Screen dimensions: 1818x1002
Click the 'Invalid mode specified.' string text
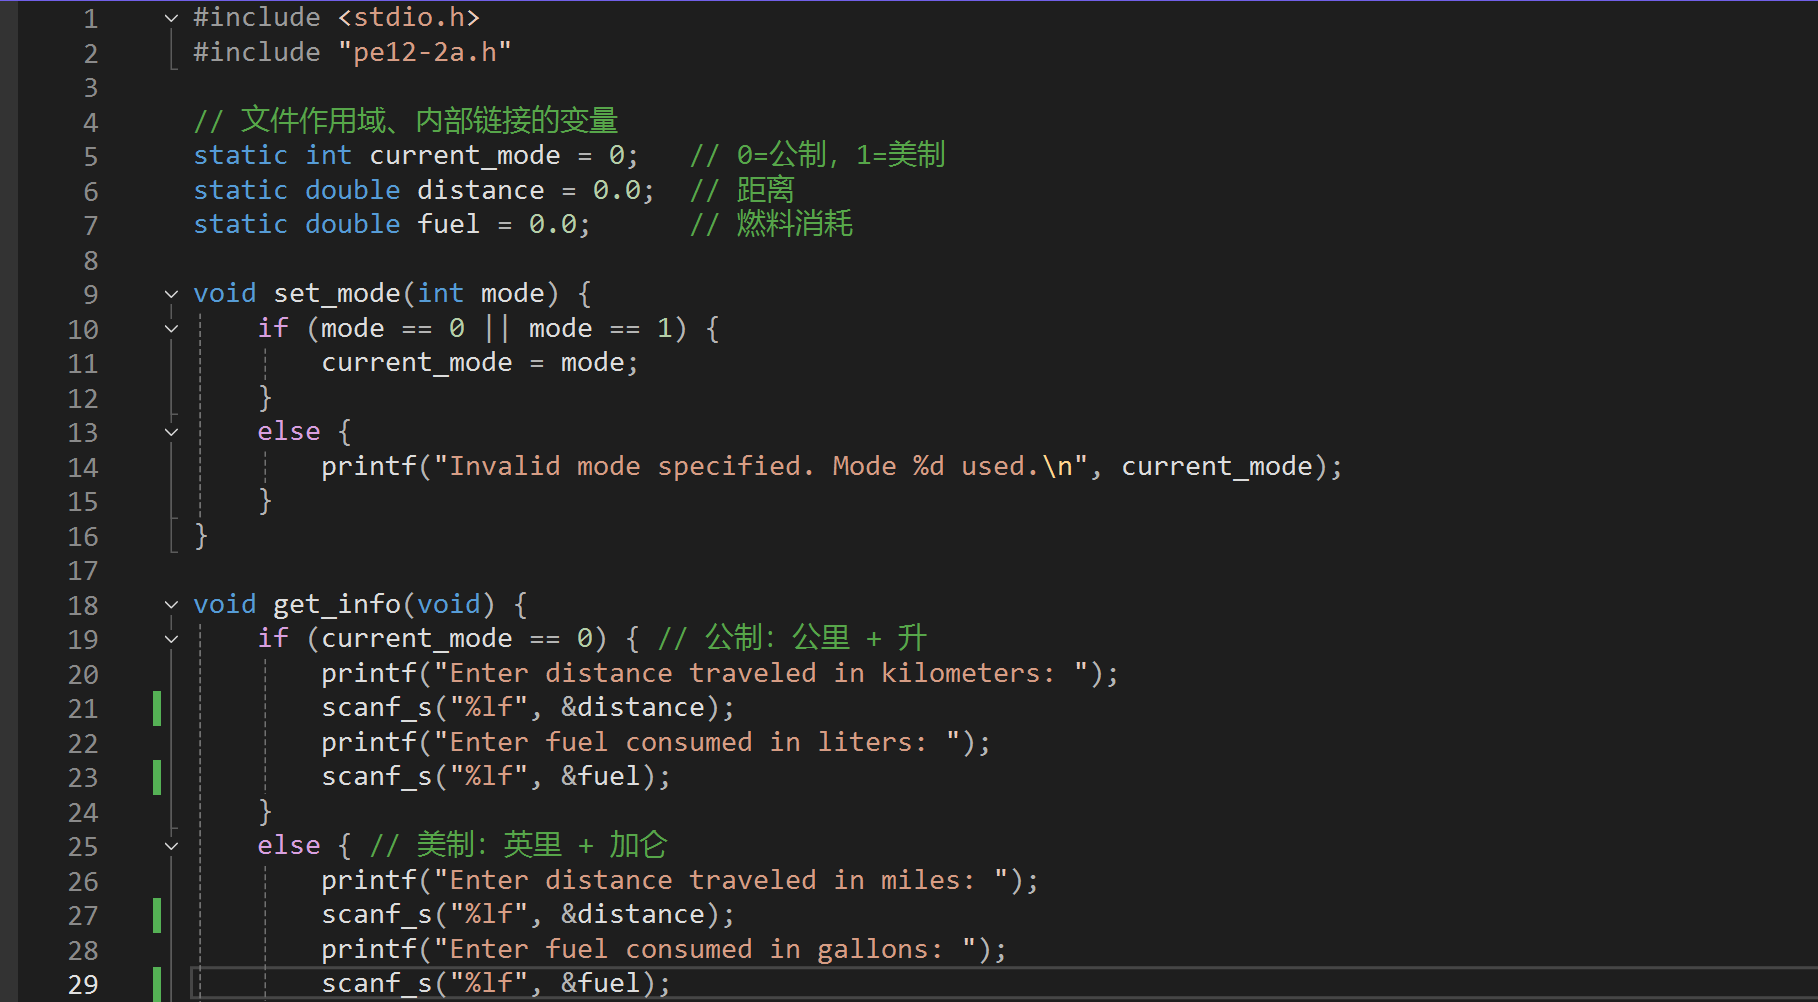pyautogui.click(x=631, y=467)
